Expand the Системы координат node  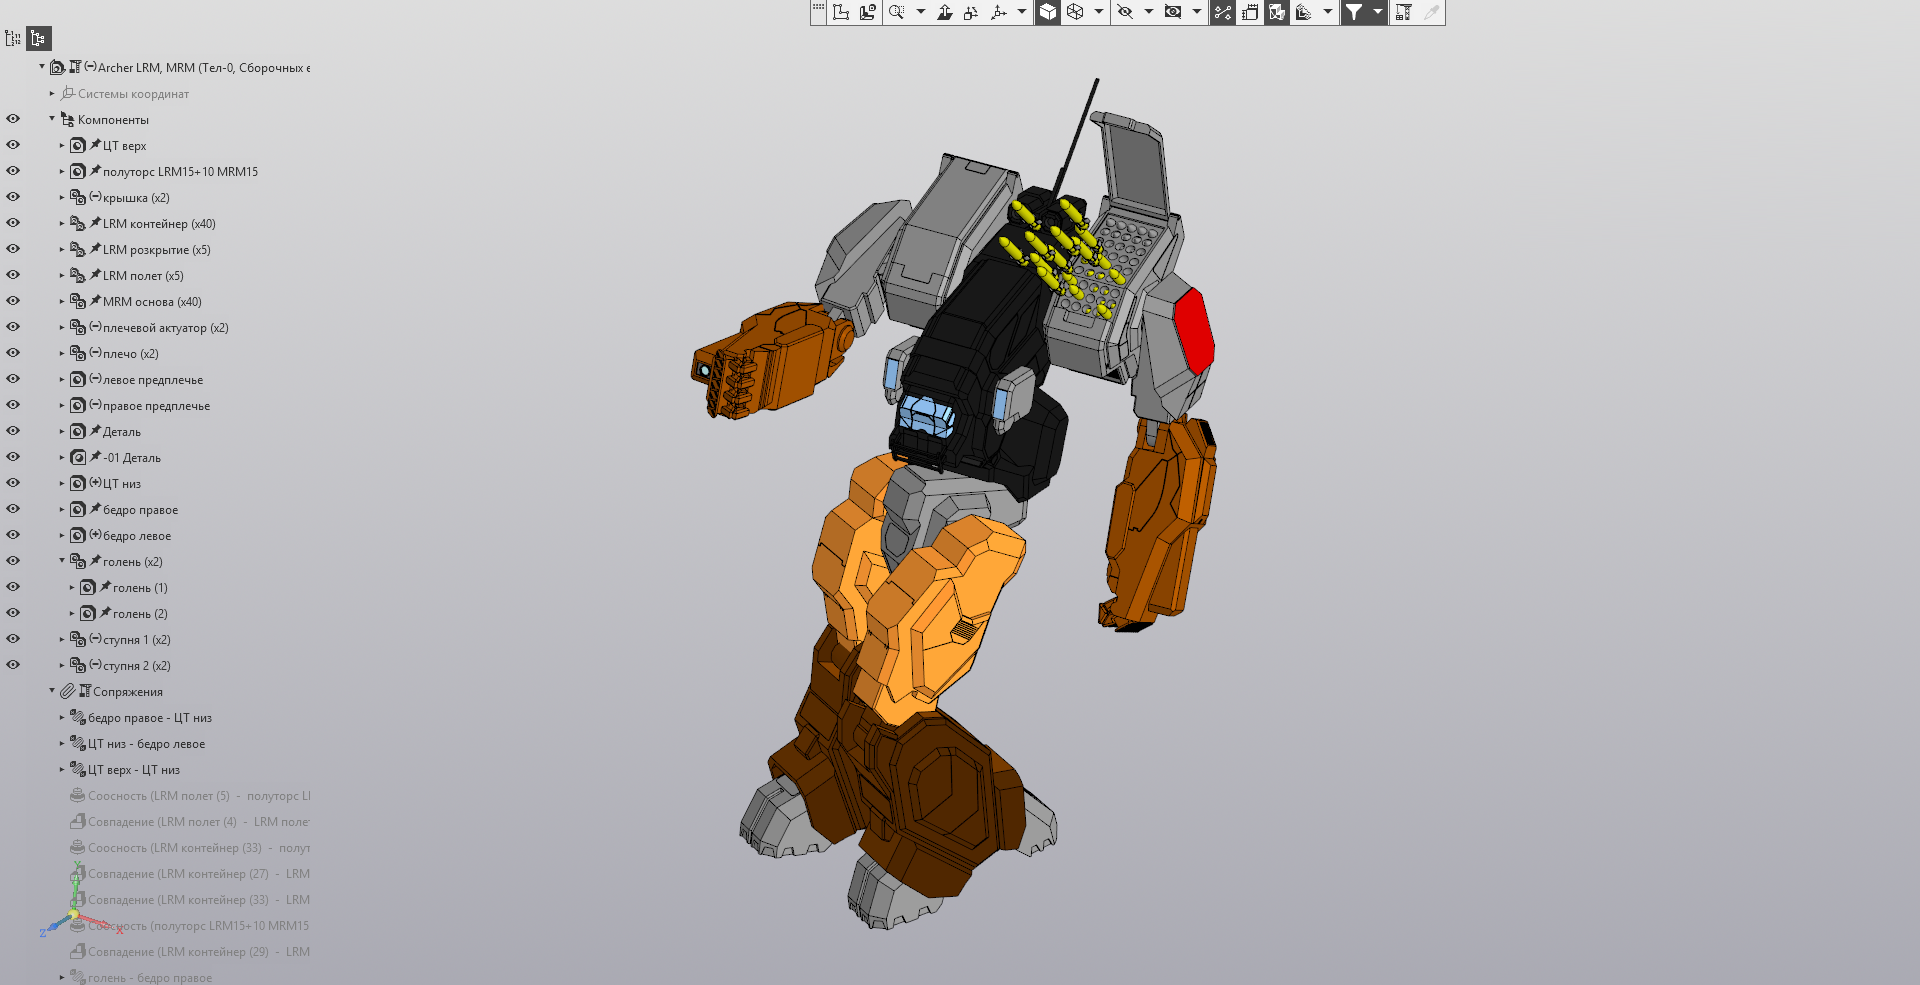tap(52, 94)
